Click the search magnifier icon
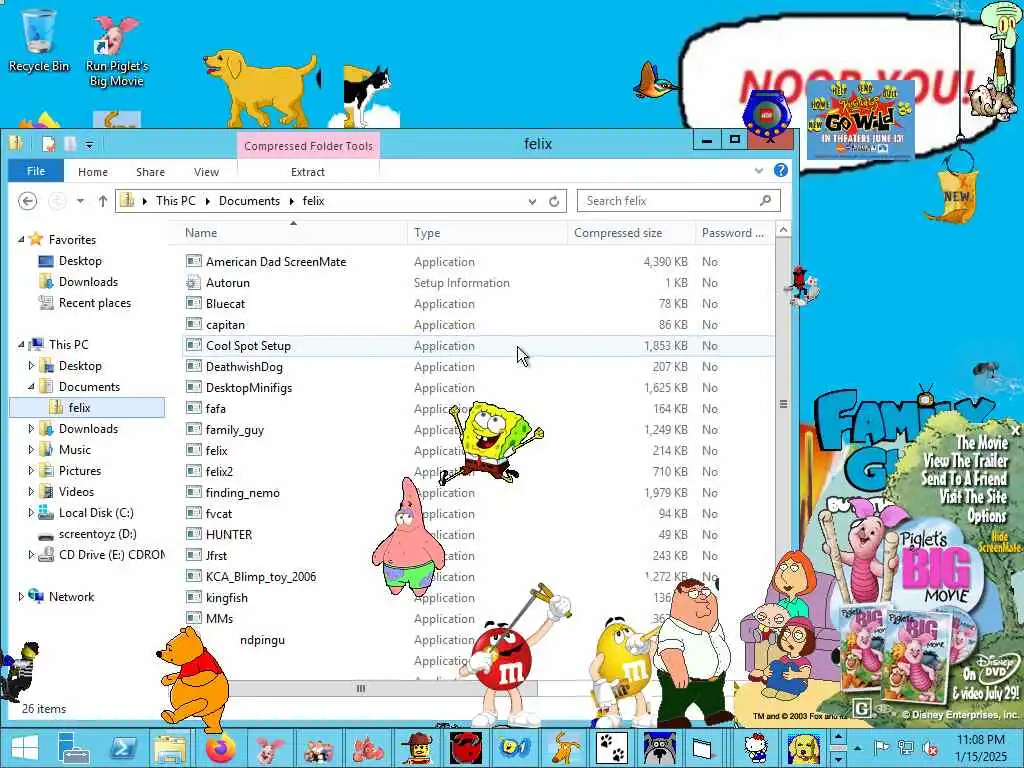Screen dimensions: 1024x768 coord(765,200)
